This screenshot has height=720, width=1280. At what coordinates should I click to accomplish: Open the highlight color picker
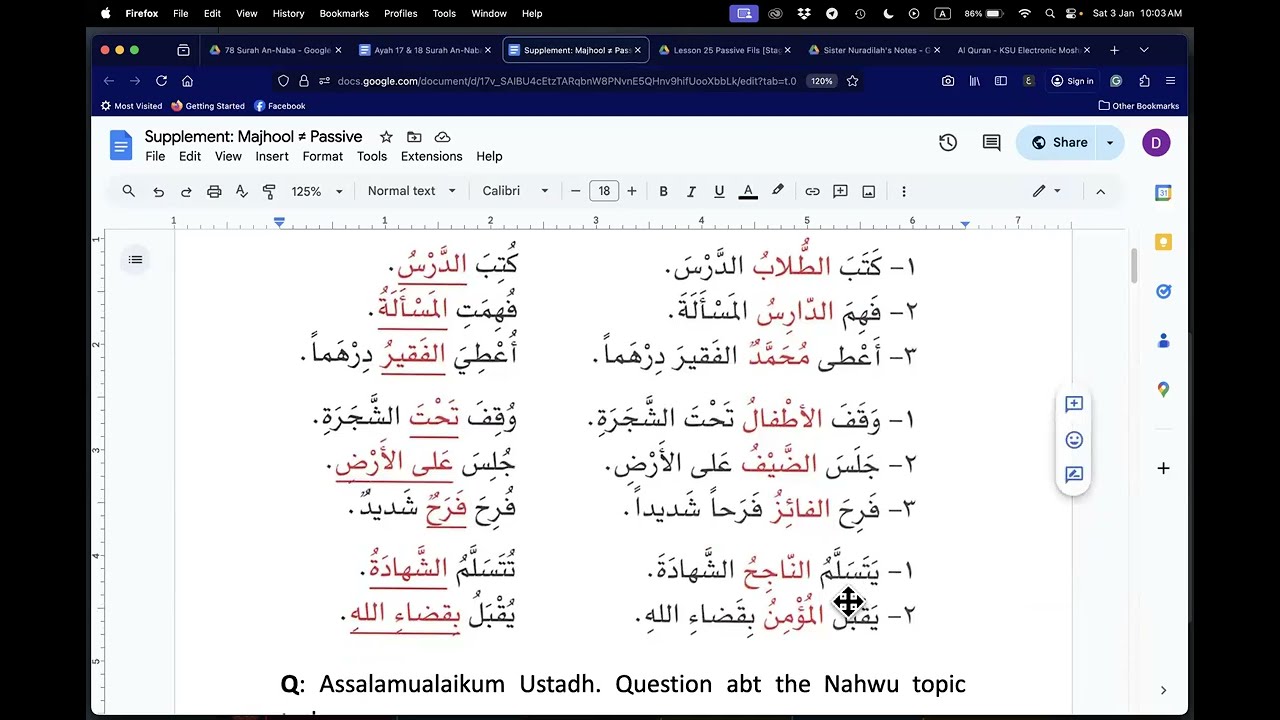[778, 191]
